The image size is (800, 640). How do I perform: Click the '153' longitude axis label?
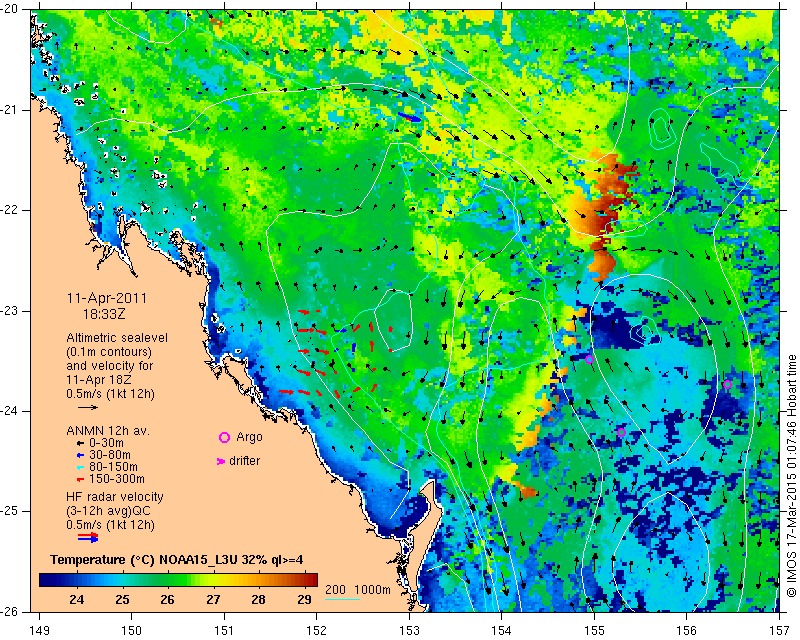pos(410,630)
